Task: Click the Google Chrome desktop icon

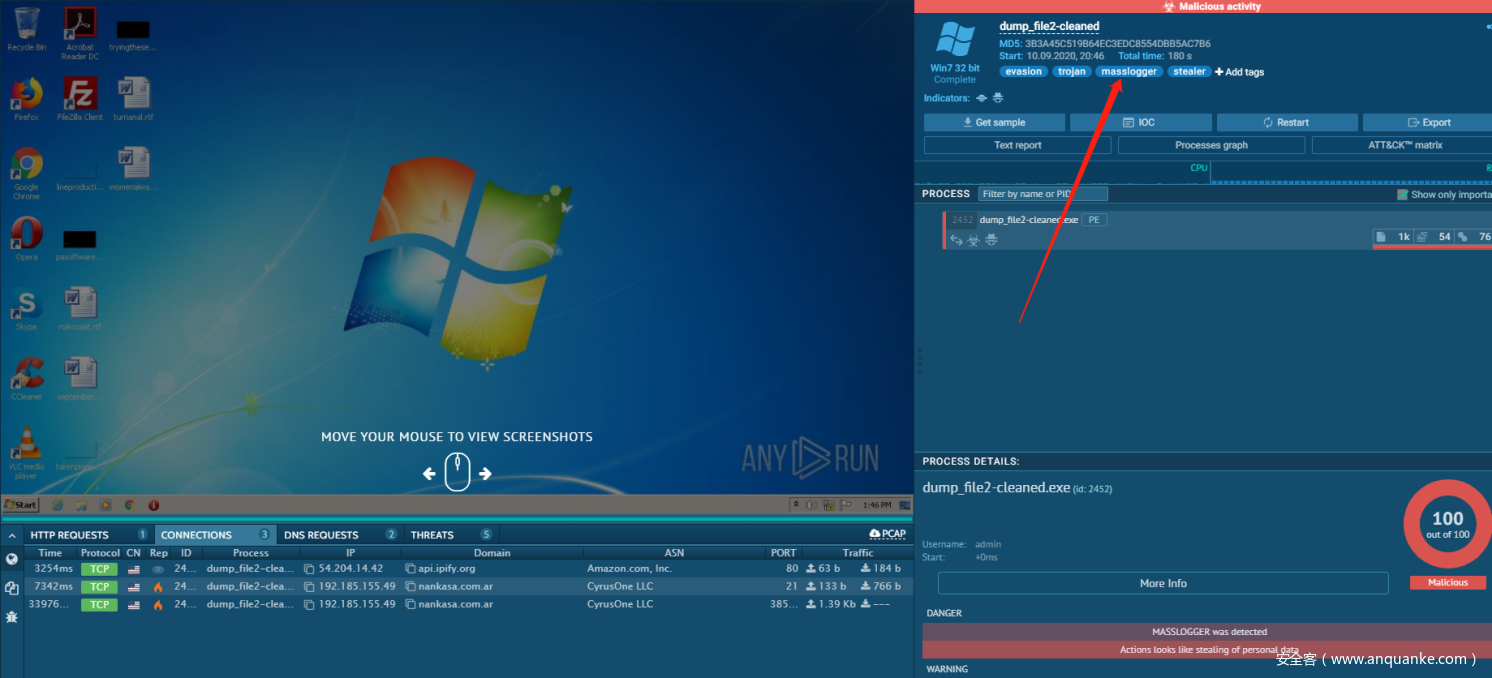Action: pyautogui.click(x=27, y=165)
